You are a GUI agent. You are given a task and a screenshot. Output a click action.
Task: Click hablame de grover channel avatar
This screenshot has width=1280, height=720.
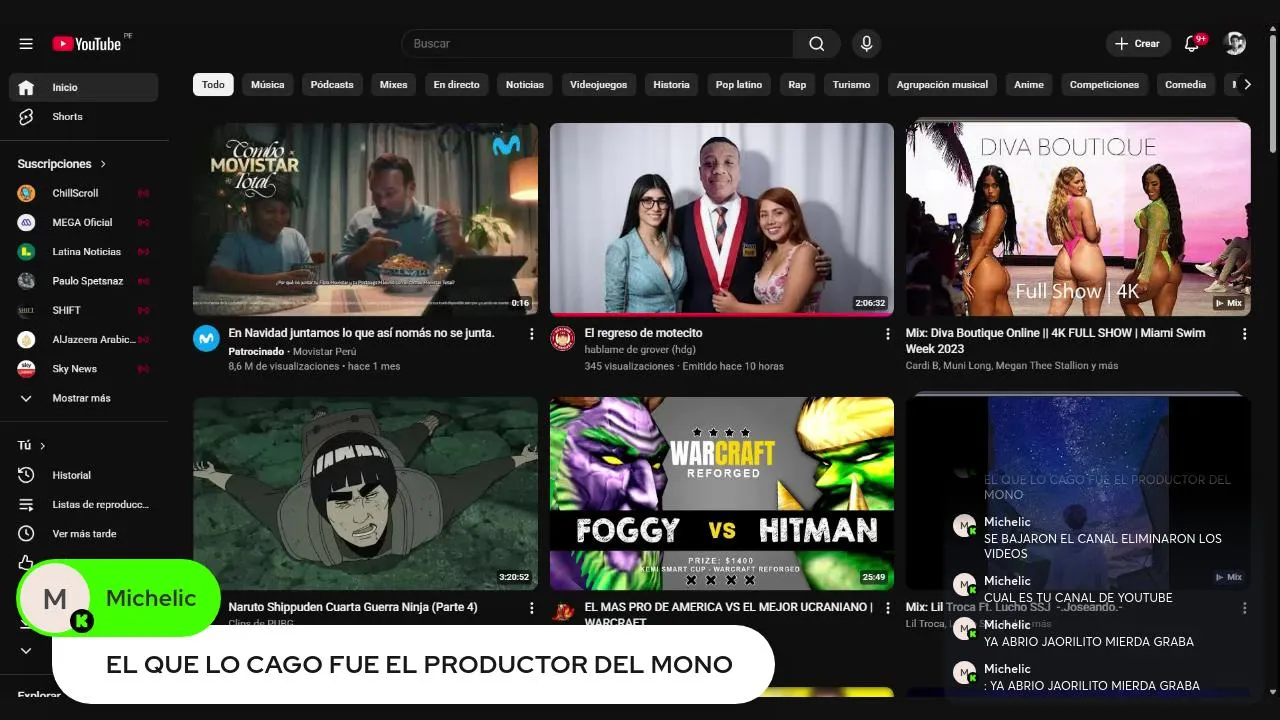coord(563,338)
